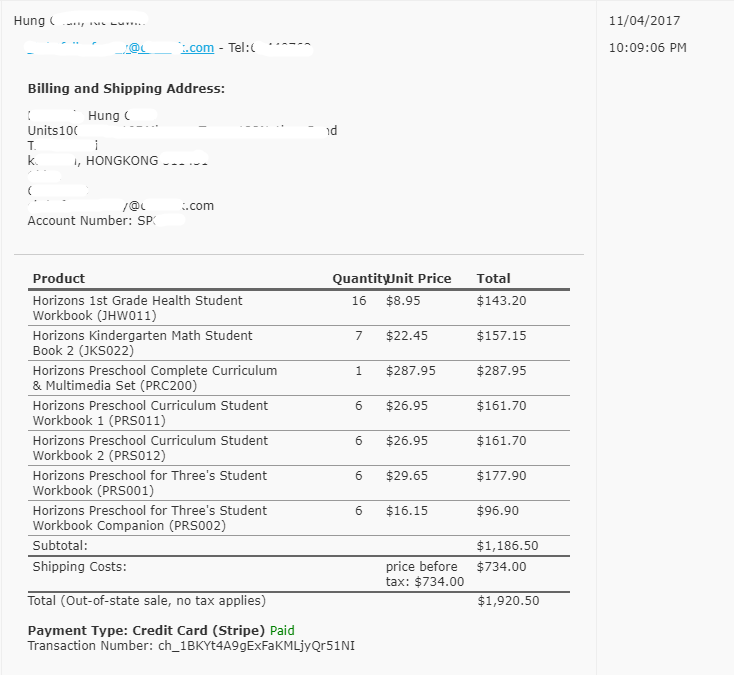Click subtotal amount $1,186.50
Viewport: 734px width, 675px height.
(x=507, y=546)
